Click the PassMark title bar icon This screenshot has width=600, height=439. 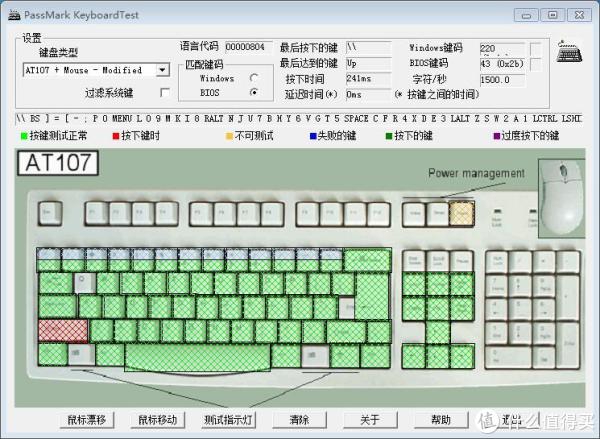tap(14, 15)
